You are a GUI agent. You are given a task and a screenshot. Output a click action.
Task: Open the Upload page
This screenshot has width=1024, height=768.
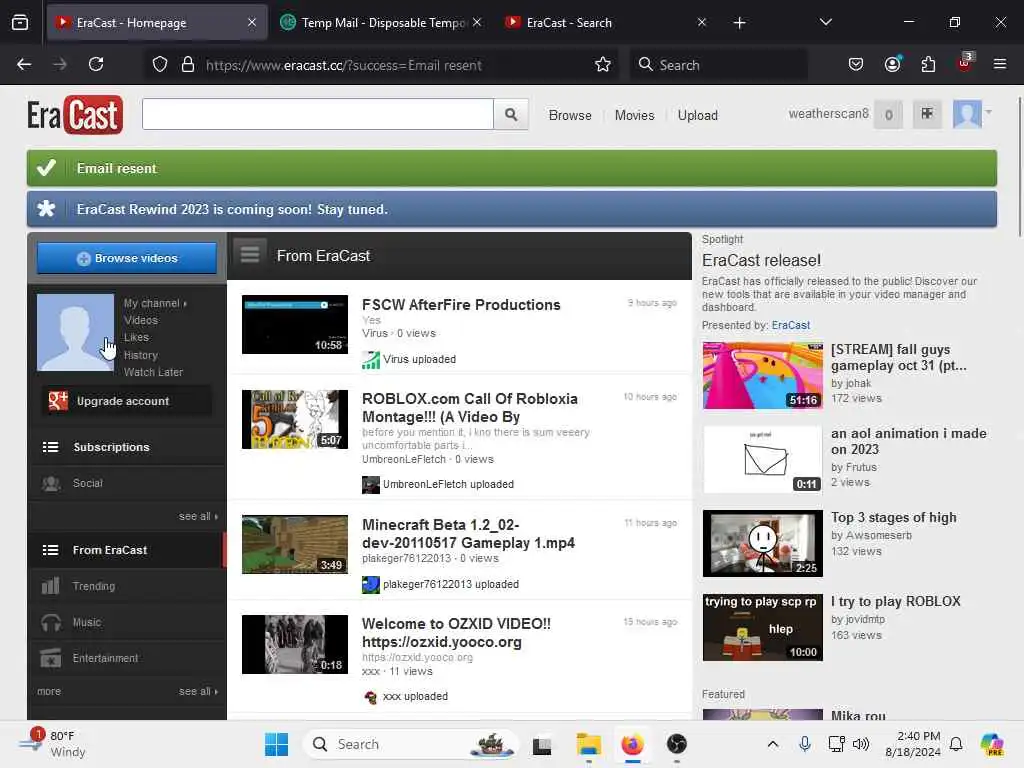pos(697,116)
